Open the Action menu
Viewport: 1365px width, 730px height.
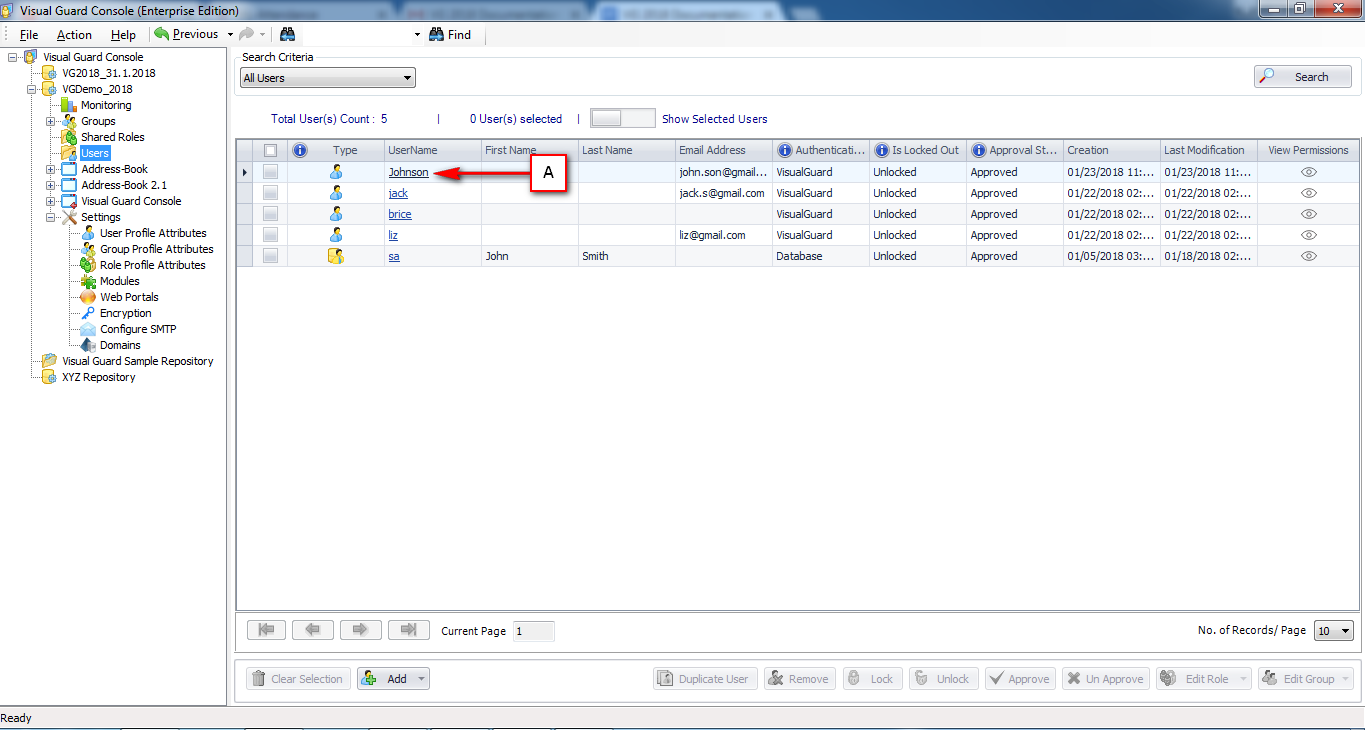point(73,34)
